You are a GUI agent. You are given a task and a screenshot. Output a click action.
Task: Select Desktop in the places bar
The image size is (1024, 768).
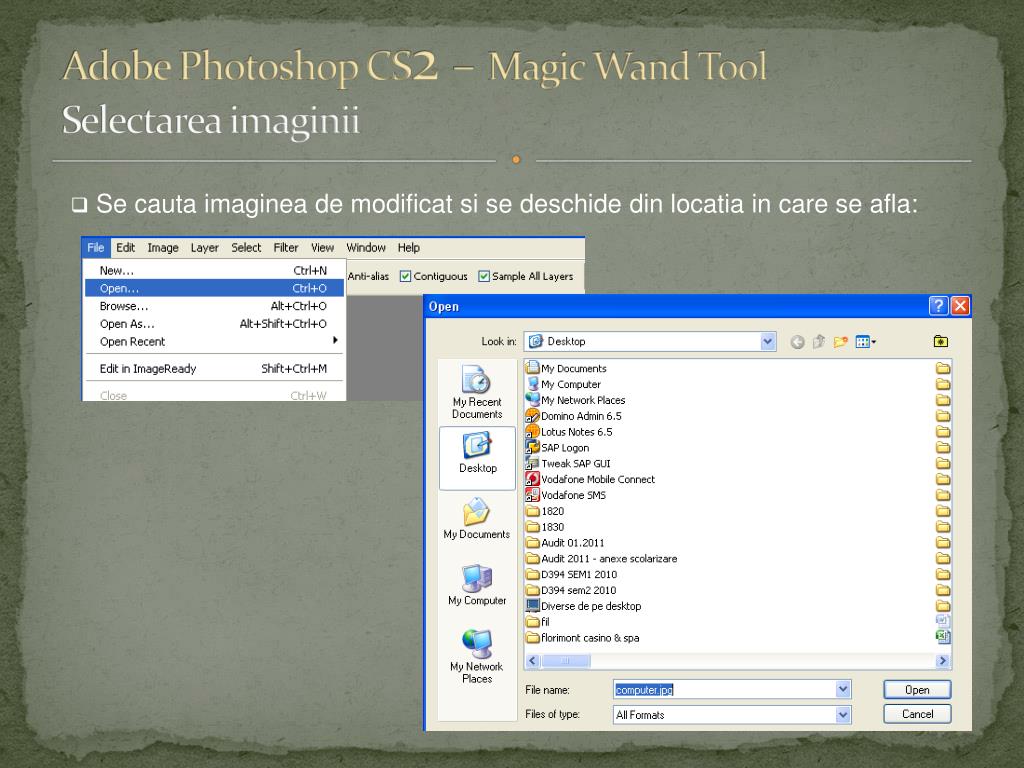(477, 457)
